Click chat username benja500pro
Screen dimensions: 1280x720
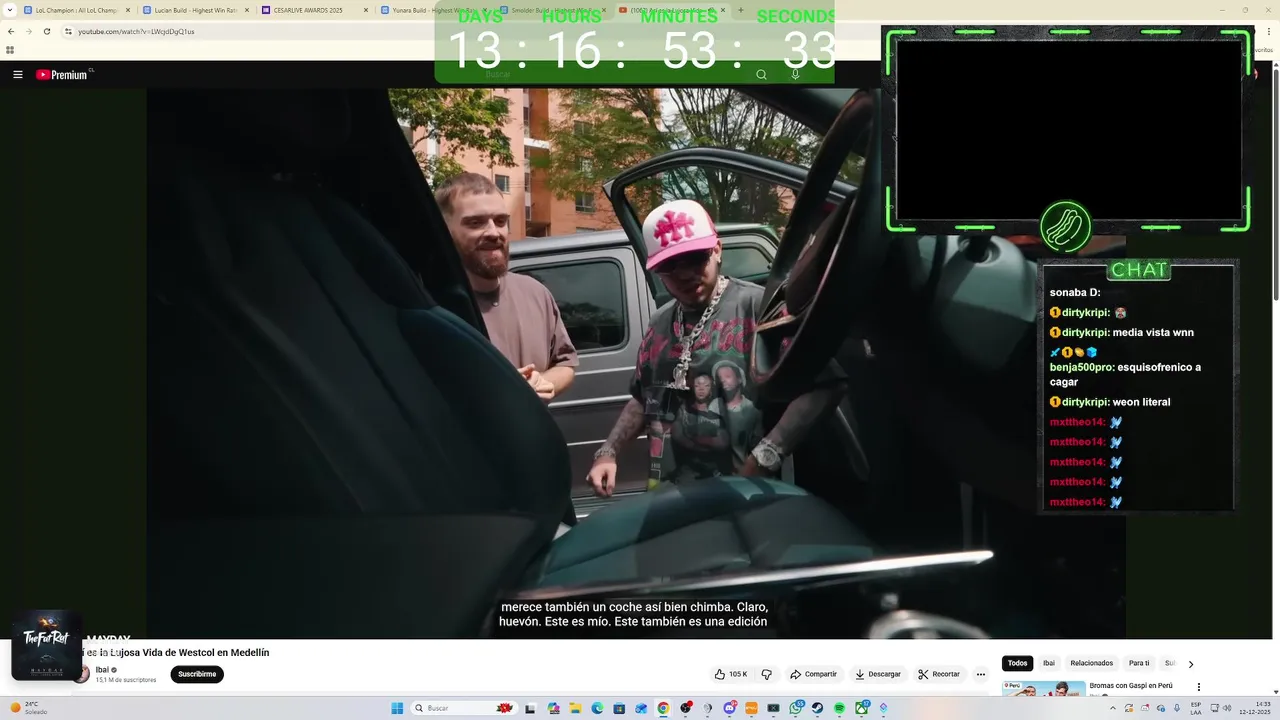(1081, 367)
